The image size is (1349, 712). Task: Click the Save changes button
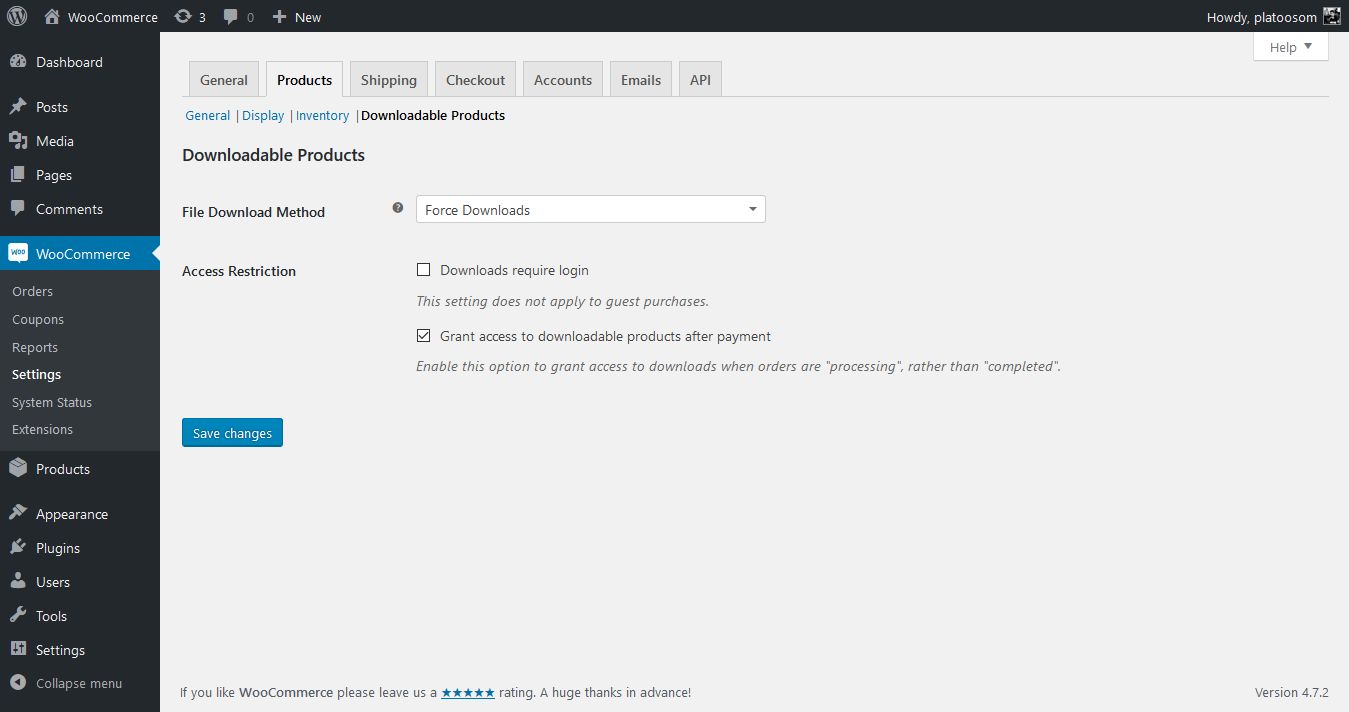point(232,433)
